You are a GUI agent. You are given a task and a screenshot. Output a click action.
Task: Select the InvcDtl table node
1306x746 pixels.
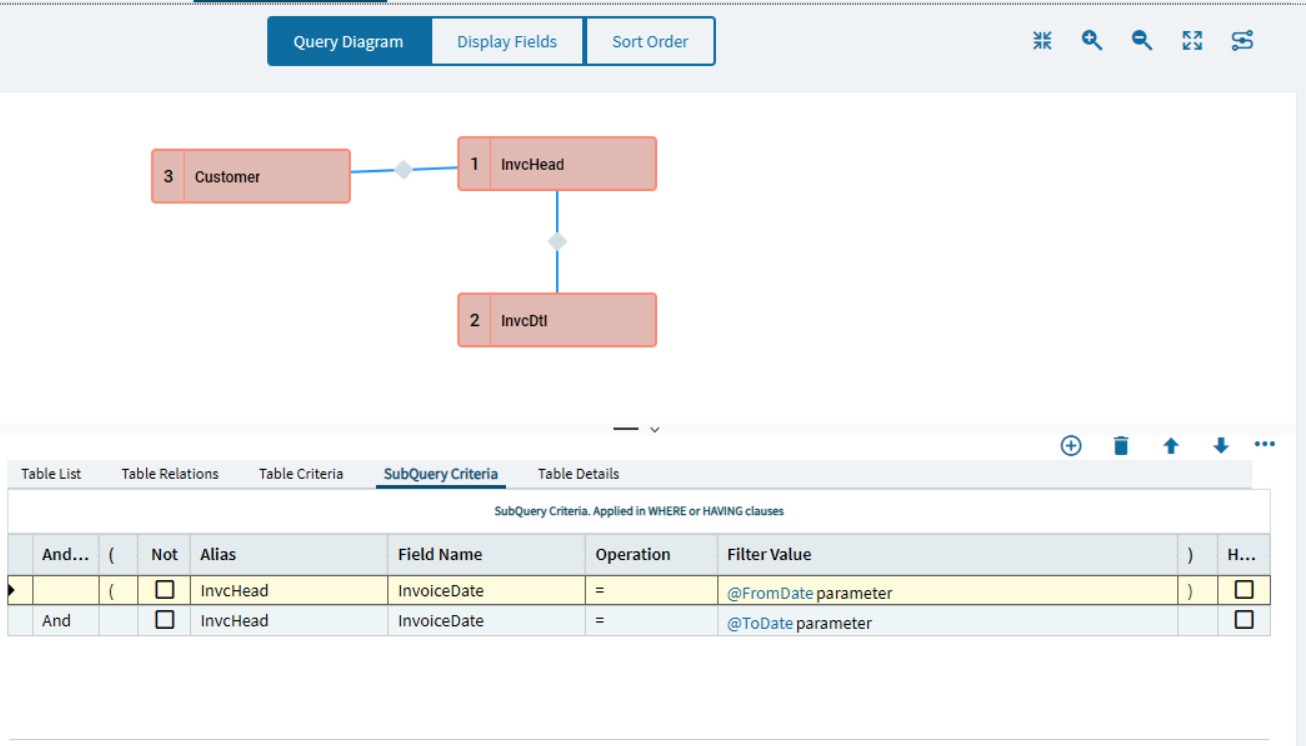[557, 320]
